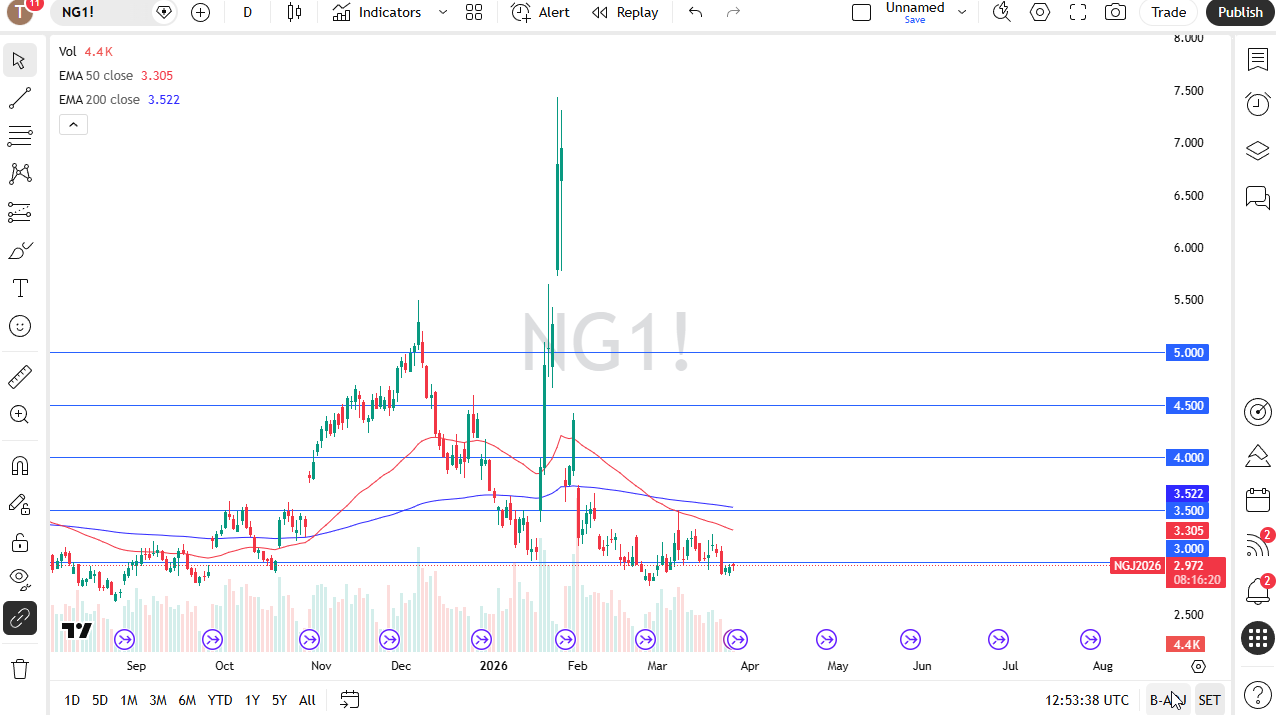
Task: Open quick search icon
Action: 1001,12
